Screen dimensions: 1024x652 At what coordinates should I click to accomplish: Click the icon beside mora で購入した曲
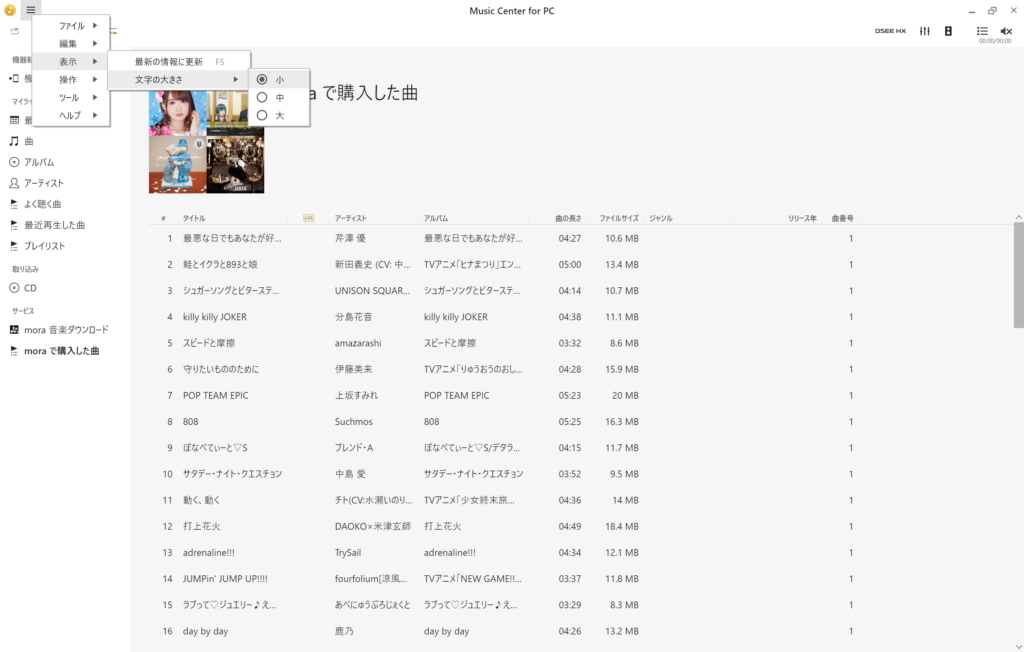pyautogui.click(x=14, y=351)
